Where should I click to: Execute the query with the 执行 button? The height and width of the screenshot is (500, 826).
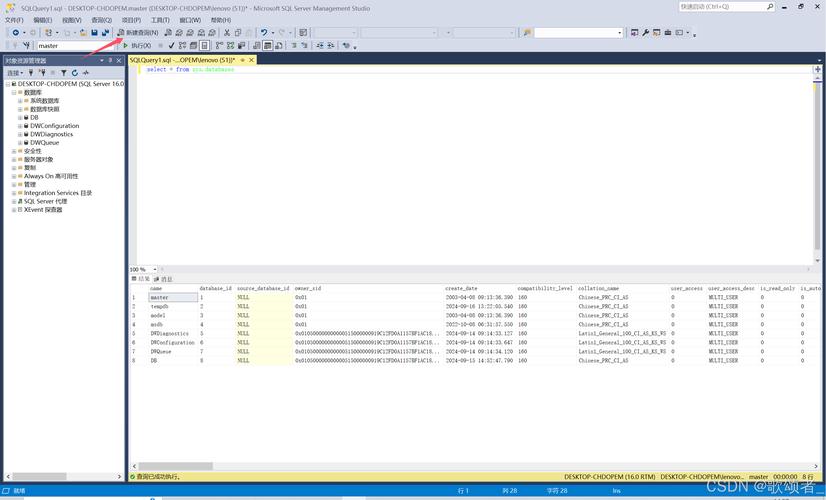[x=137, y=46]
